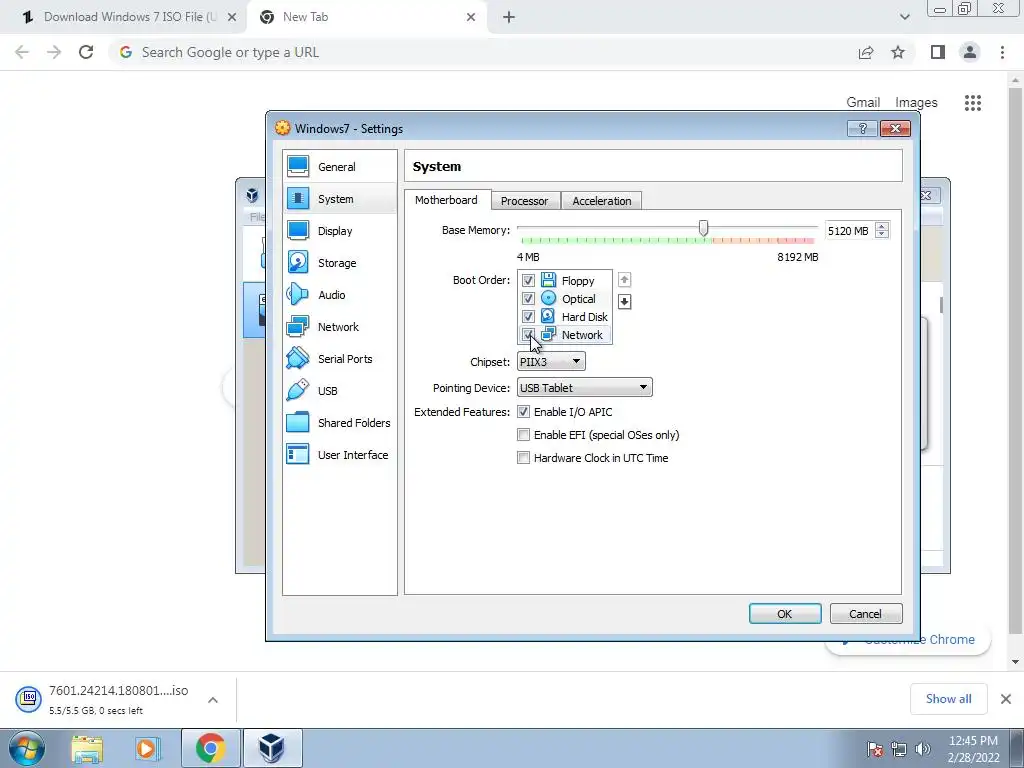Uncheck Optical in boot order
1024x768 pixels.
[x=528, y=298]
